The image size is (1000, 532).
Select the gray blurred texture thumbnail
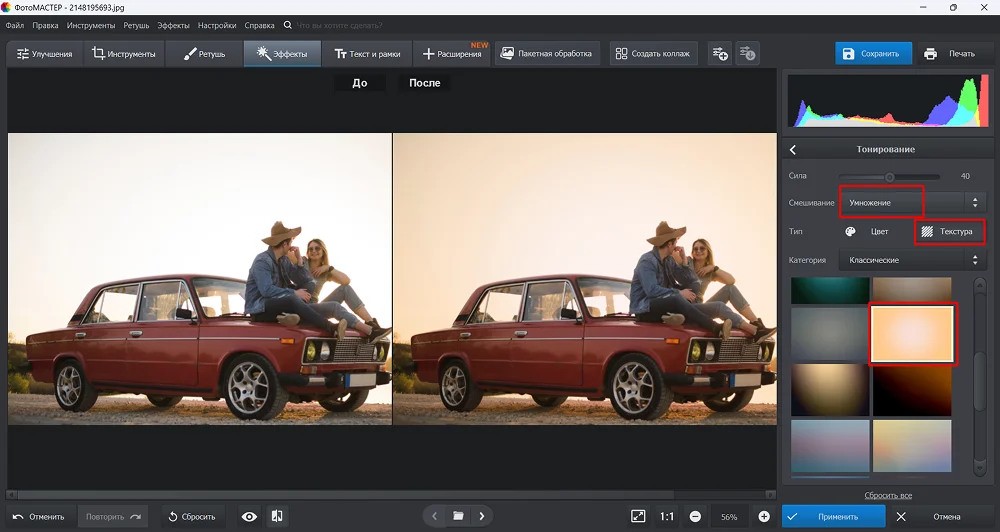tap(830, 334)
